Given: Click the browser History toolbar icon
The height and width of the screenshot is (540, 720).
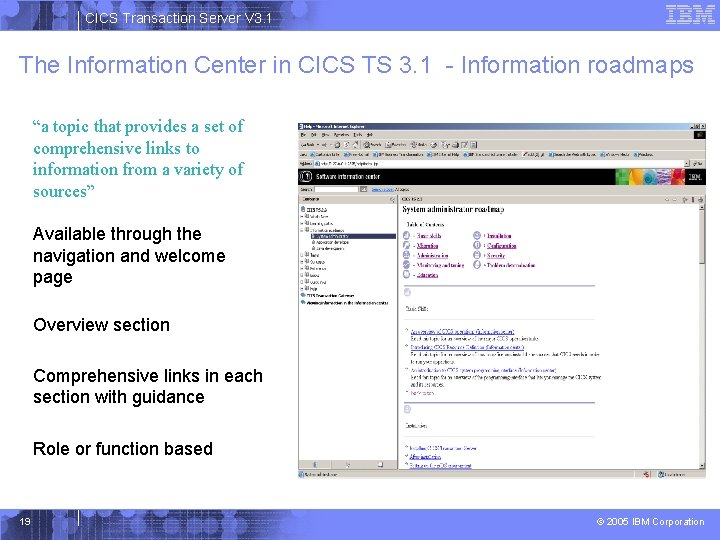Looking at the screenshot, I should [434, 145].
